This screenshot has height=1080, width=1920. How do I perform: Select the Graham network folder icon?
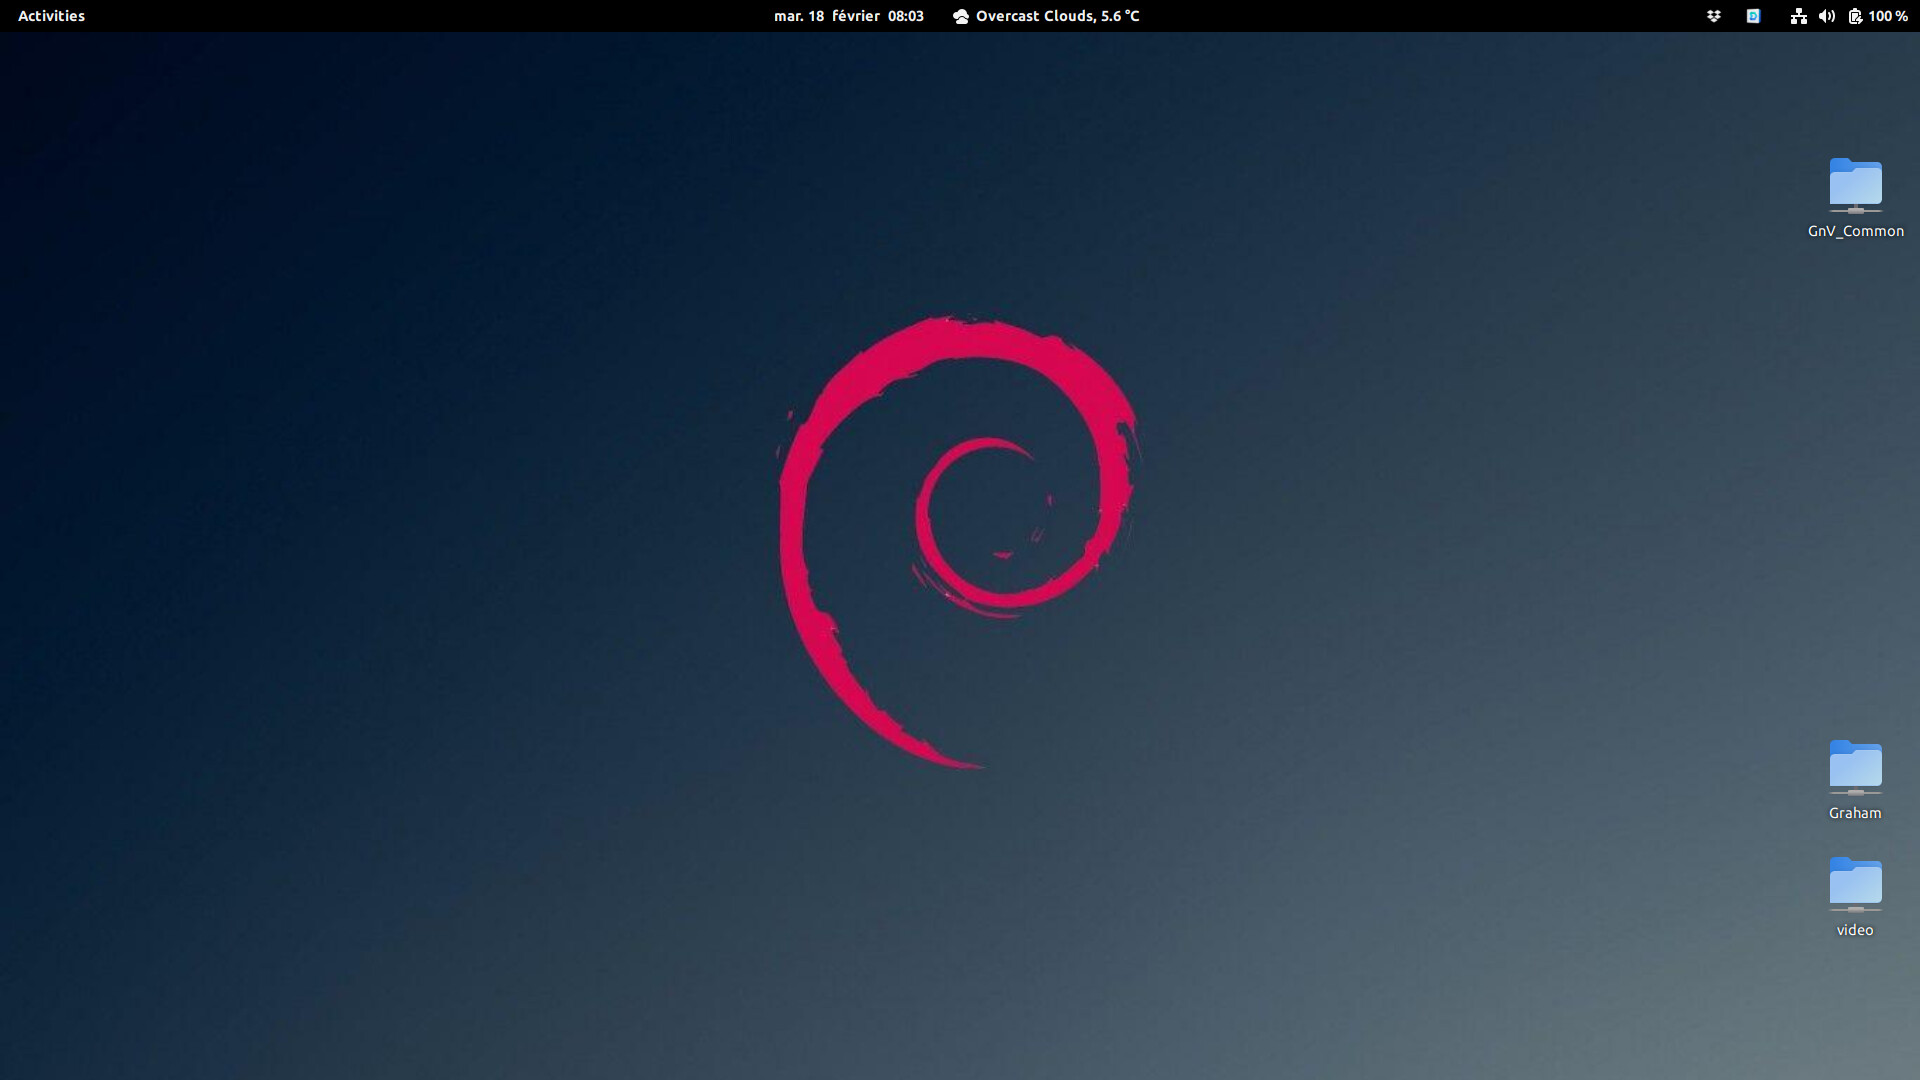point(1855,768)
